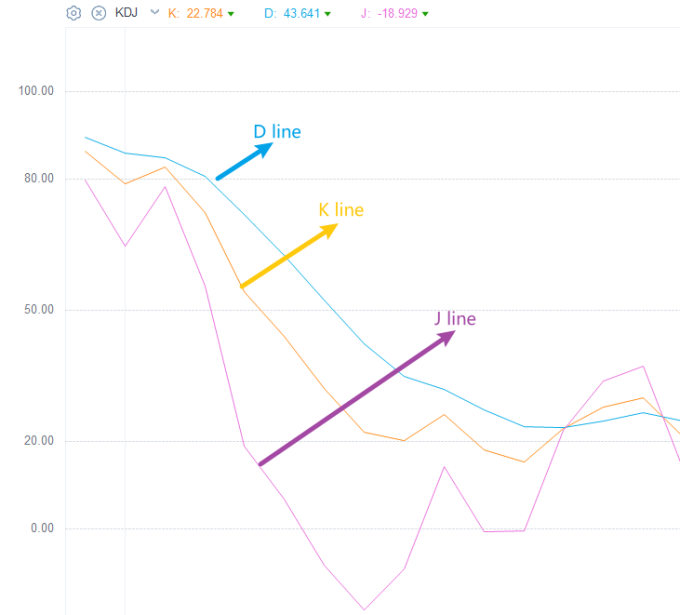Image resolution: width=680 pixels, height=615 pixels.
Task: Click the green down arrow beside D value
Action: [328, 14]
